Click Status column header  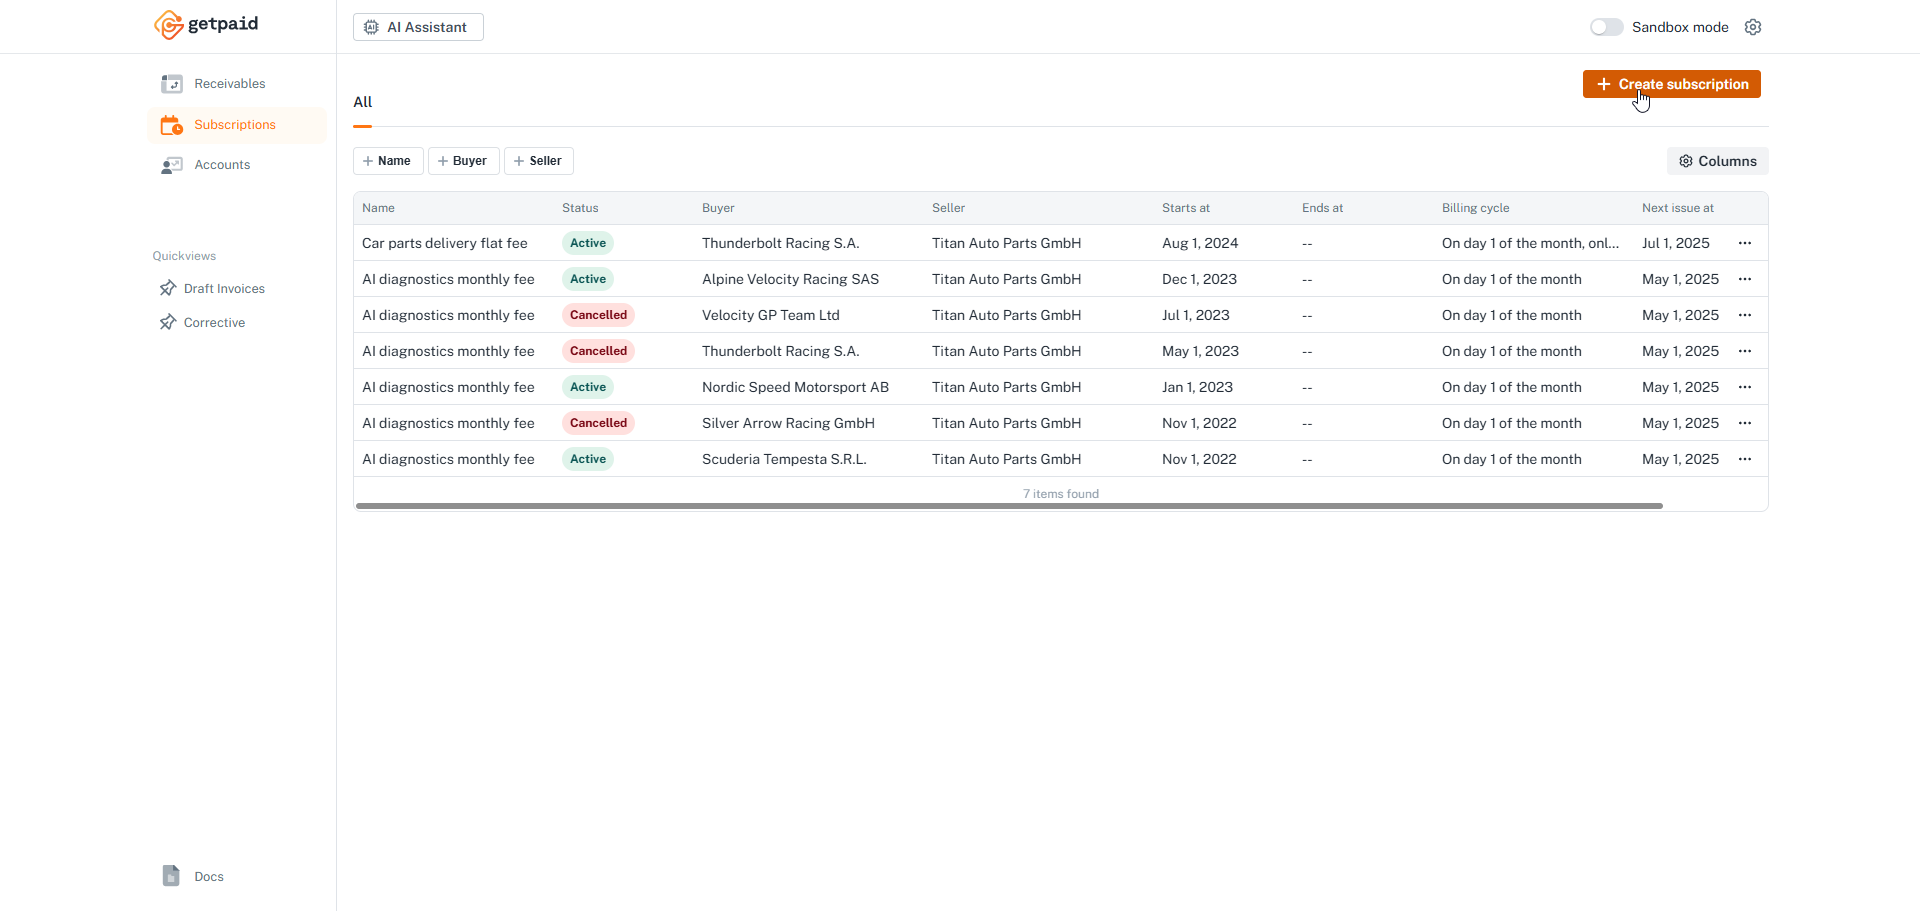click(580, 208)
